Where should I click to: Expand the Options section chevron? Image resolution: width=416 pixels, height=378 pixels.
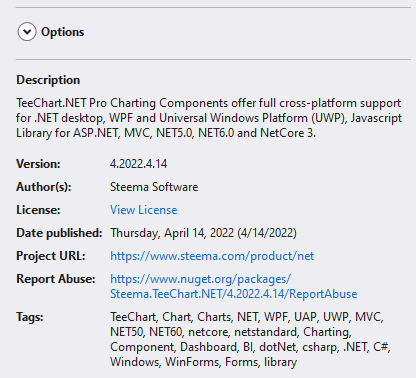tap(27, 32)
